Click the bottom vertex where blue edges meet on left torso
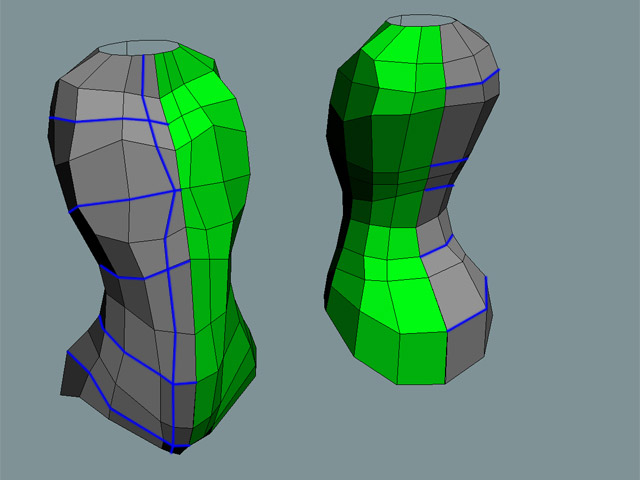This screenshot has height=480, width=640. click(x=173, y=446)
